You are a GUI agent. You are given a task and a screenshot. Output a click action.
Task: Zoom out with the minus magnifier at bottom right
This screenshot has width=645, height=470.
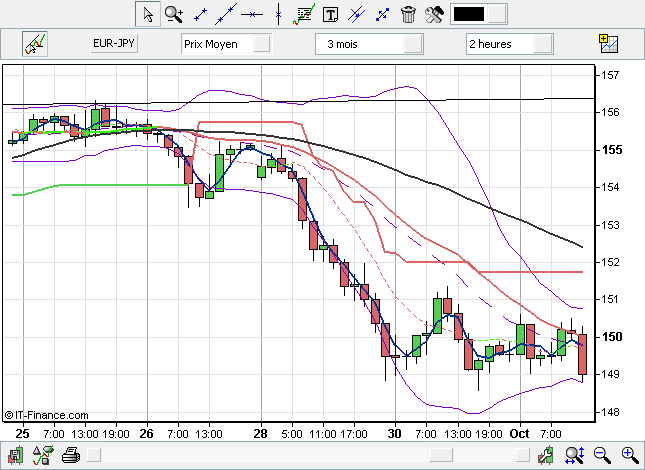click(x=602, y=456)
